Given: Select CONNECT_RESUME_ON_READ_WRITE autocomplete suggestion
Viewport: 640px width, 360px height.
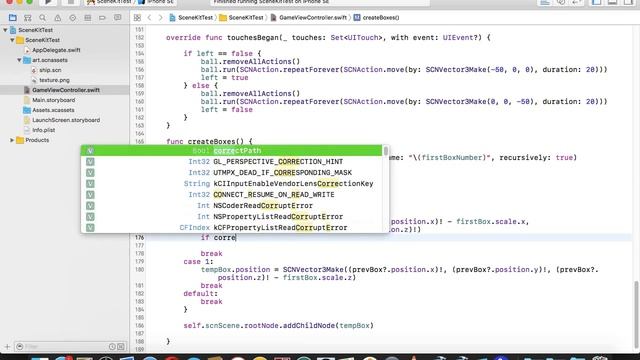Looking at the screenshot, I should tap(231, 195).
